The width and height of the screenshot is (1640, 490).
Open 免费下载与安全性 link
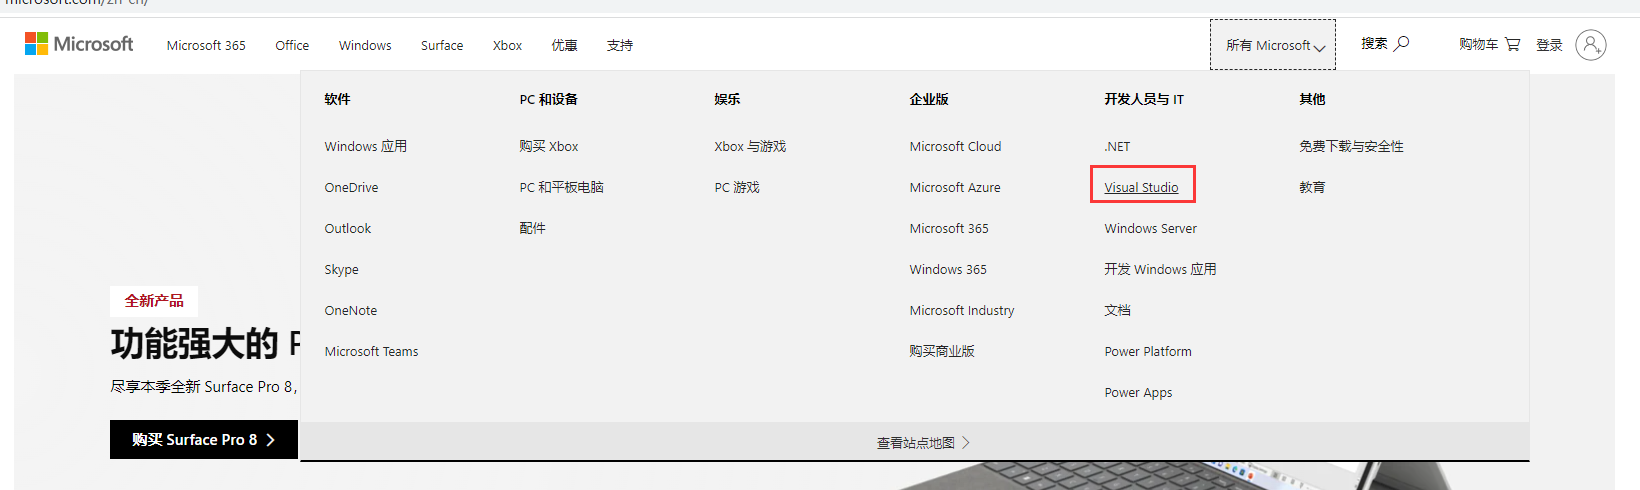tap(1351, 146)
